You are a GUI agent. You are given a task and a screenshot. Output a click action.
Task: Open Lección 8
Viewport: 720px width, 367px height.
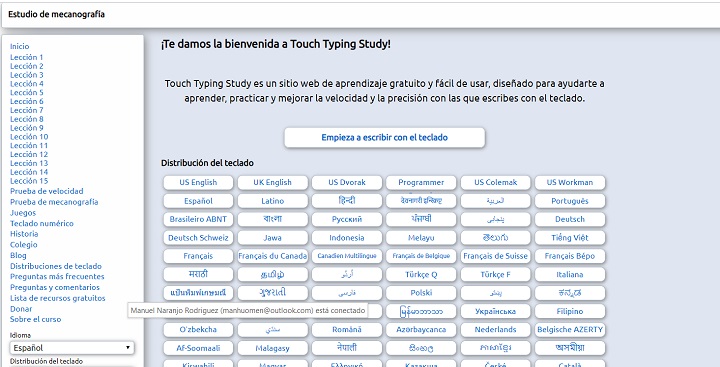click(27, 119)
